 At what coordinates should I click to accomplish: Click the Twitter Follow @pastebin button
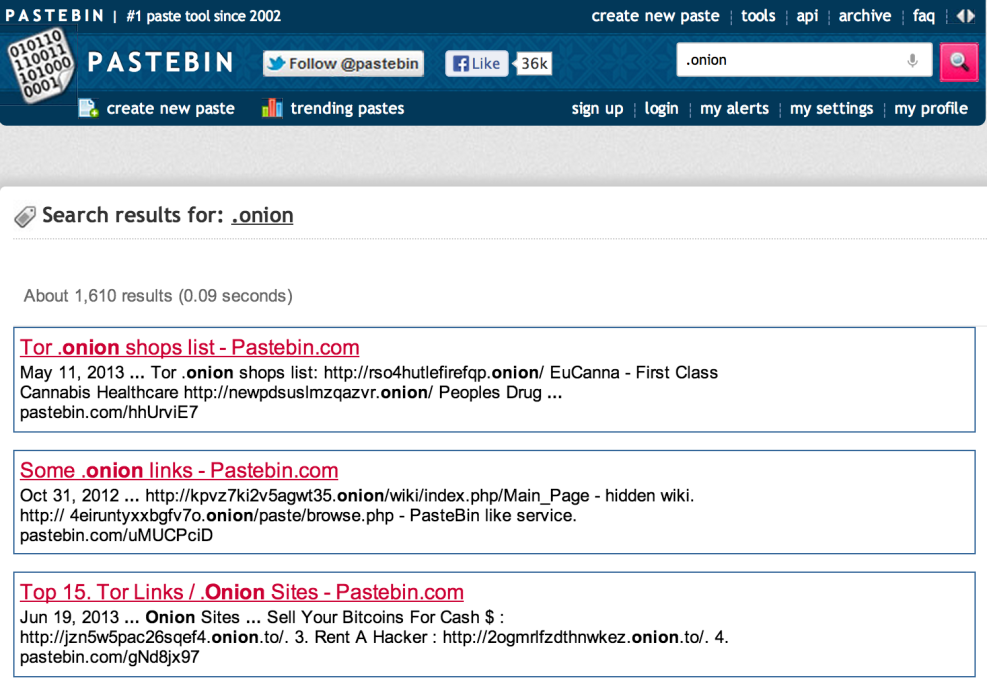(x=343, y=64)
